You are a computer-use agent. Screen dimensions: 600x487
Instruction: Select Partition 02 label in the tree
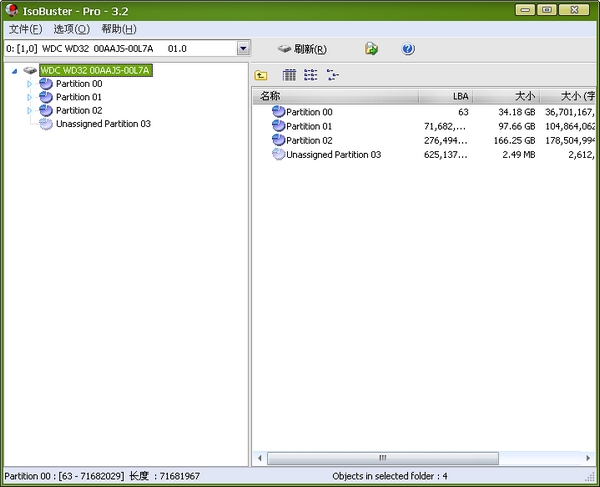tap(79, 111)
